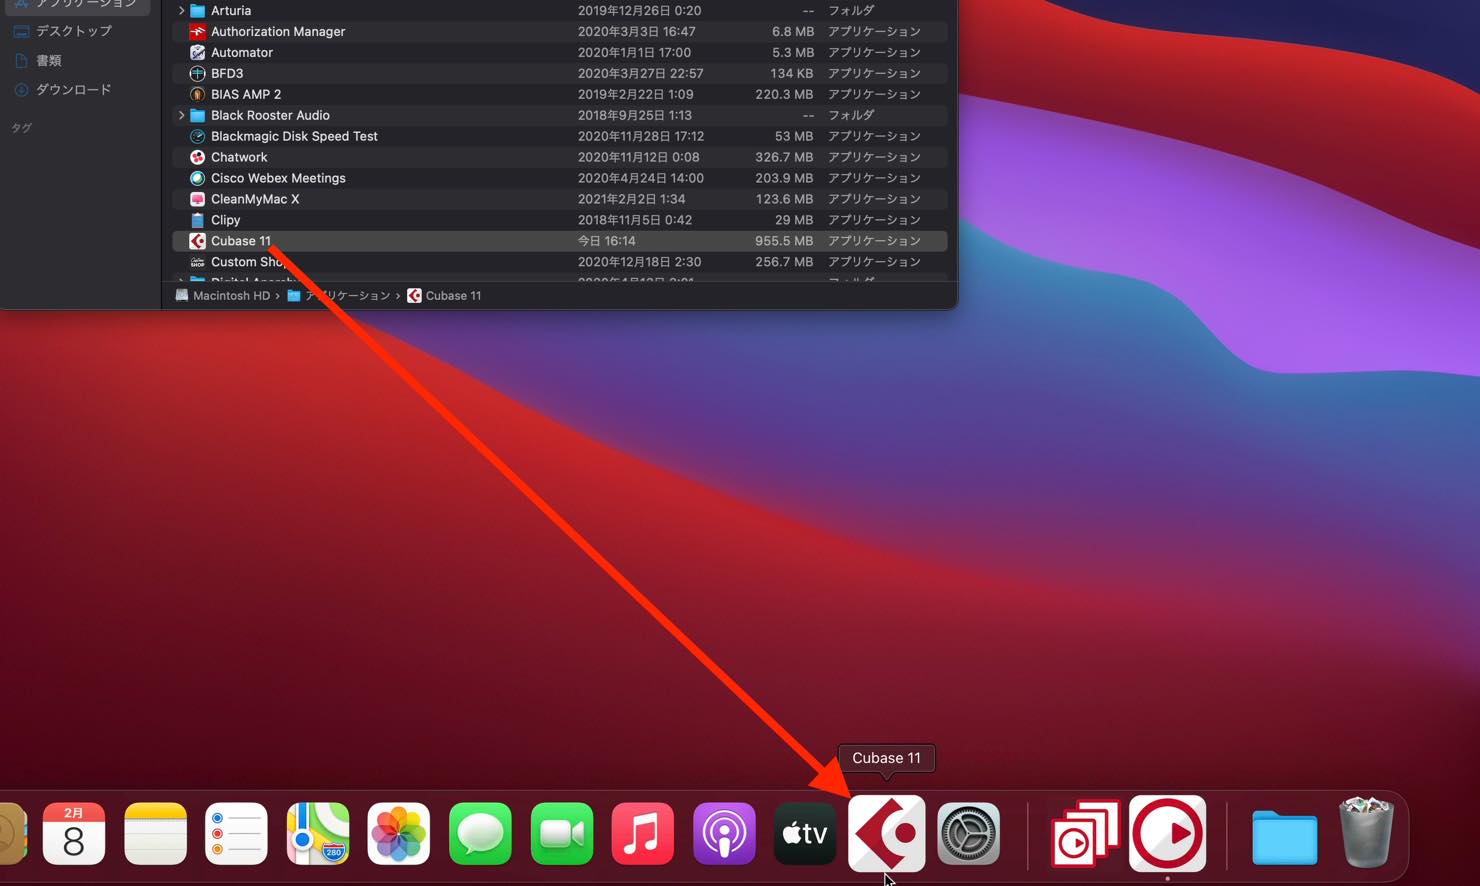Open the blue folder in the Dock

tap(1284, 837)
